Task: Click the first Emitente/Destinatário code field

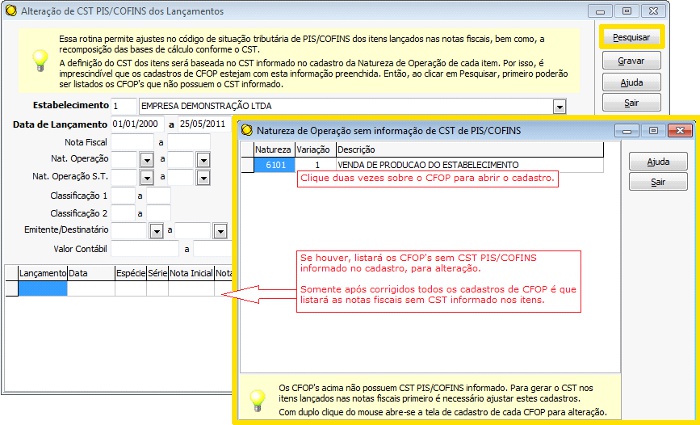Action: pos(129,231)
